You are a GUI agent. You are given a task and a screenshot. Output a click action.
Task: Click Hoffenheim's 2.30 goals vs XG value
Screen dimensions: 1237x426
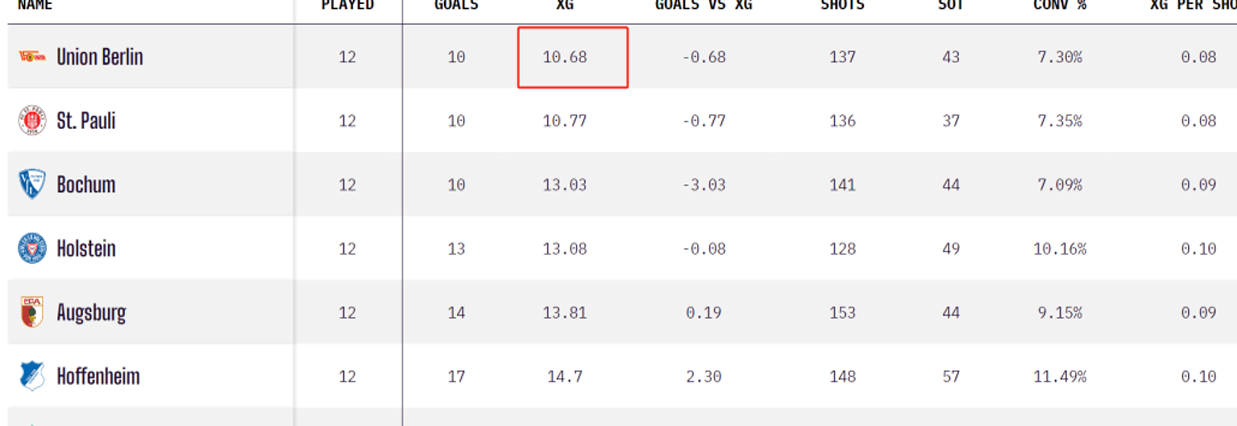coord(704,377)
